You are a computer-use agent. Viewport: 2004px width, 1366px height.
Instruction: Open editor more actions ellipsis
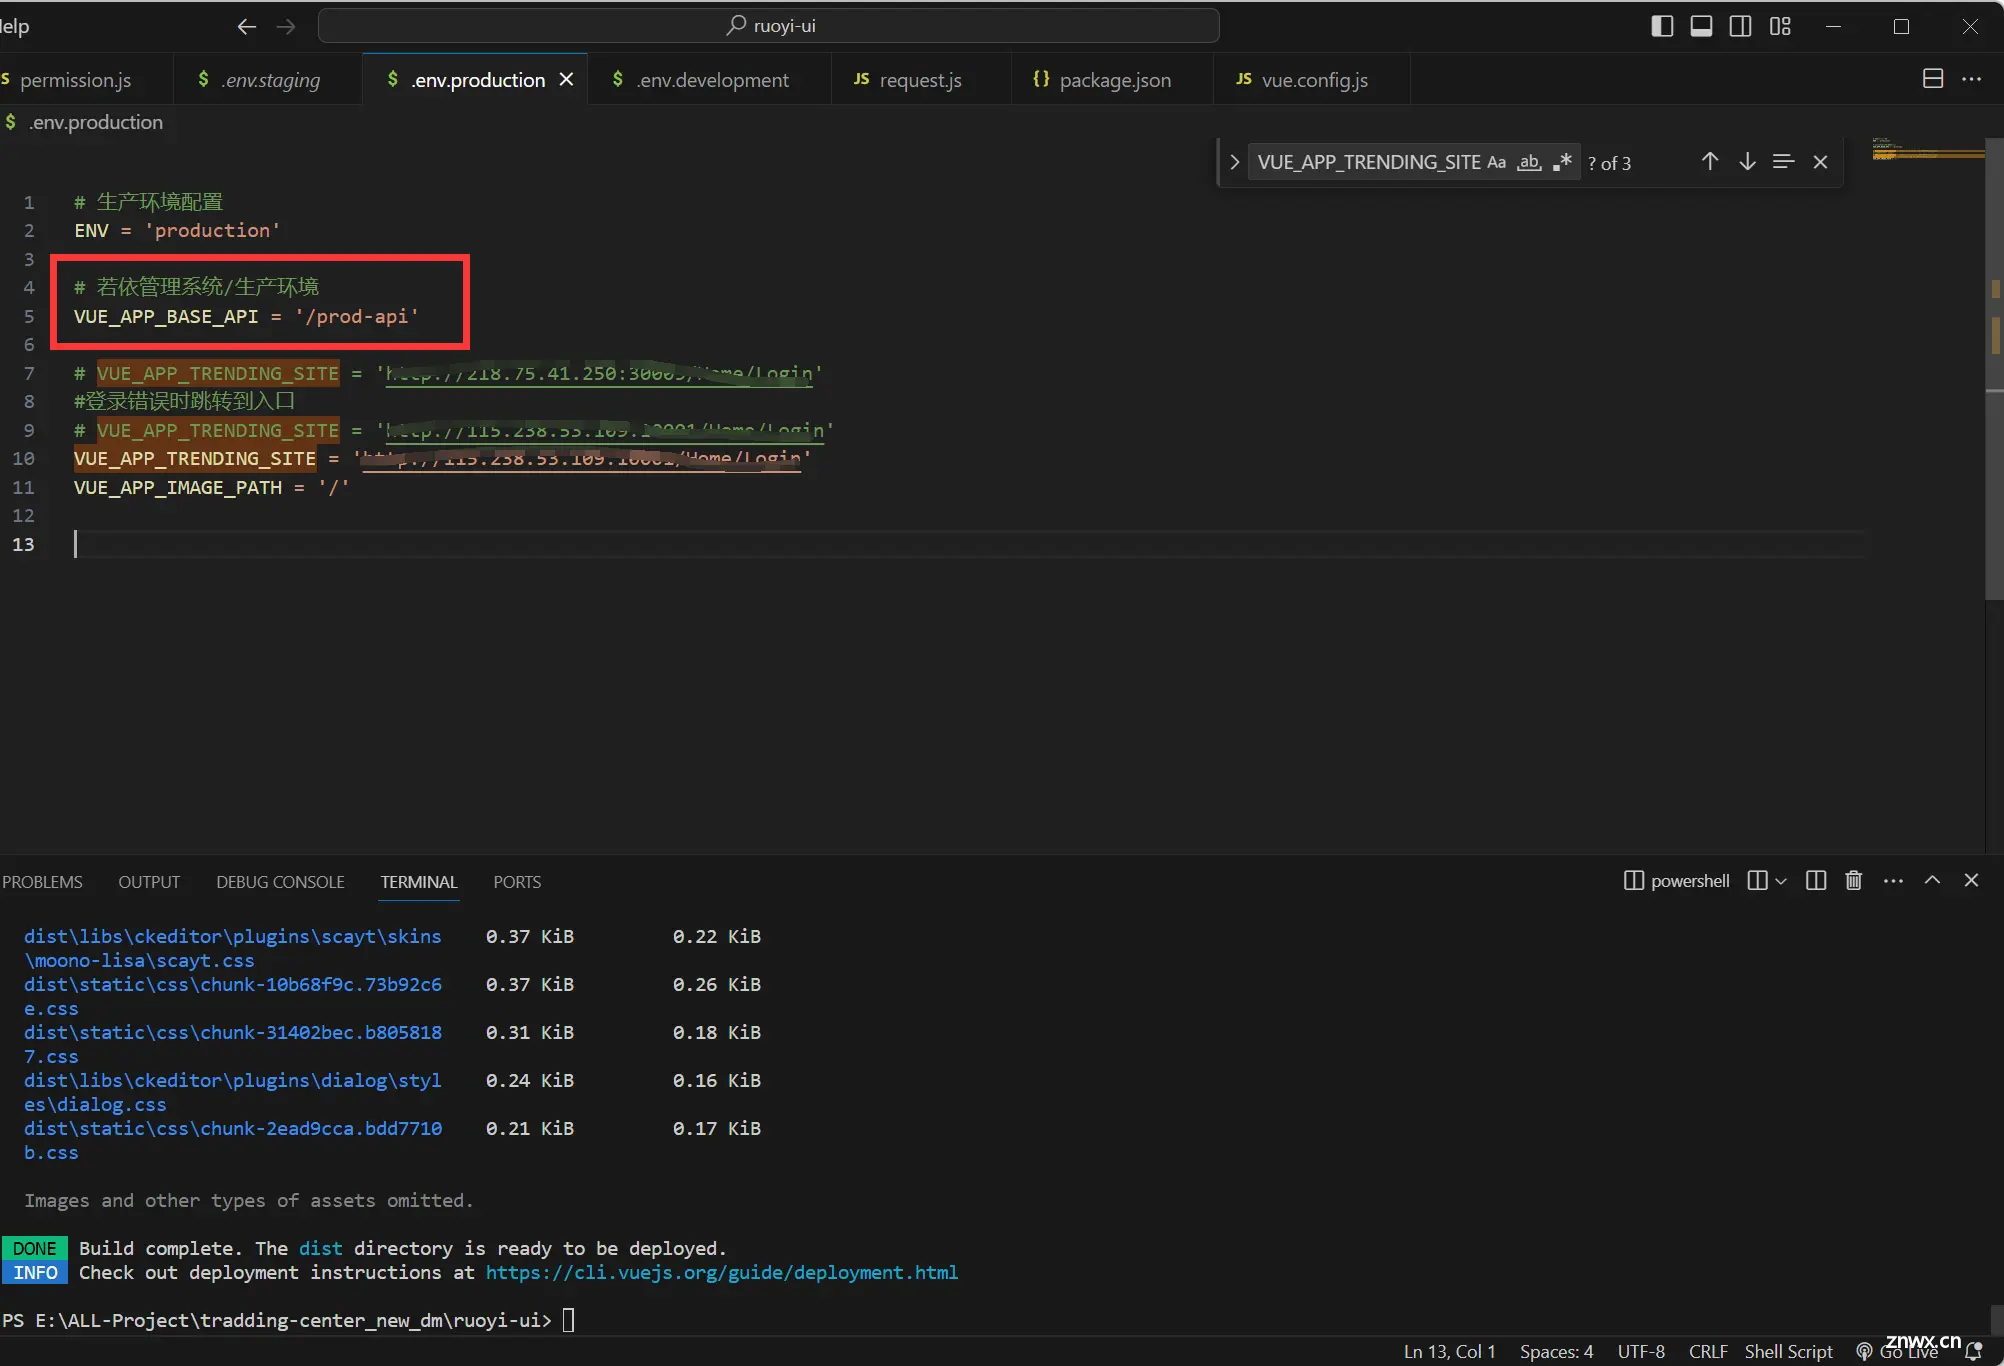[x=1972, y=78]
